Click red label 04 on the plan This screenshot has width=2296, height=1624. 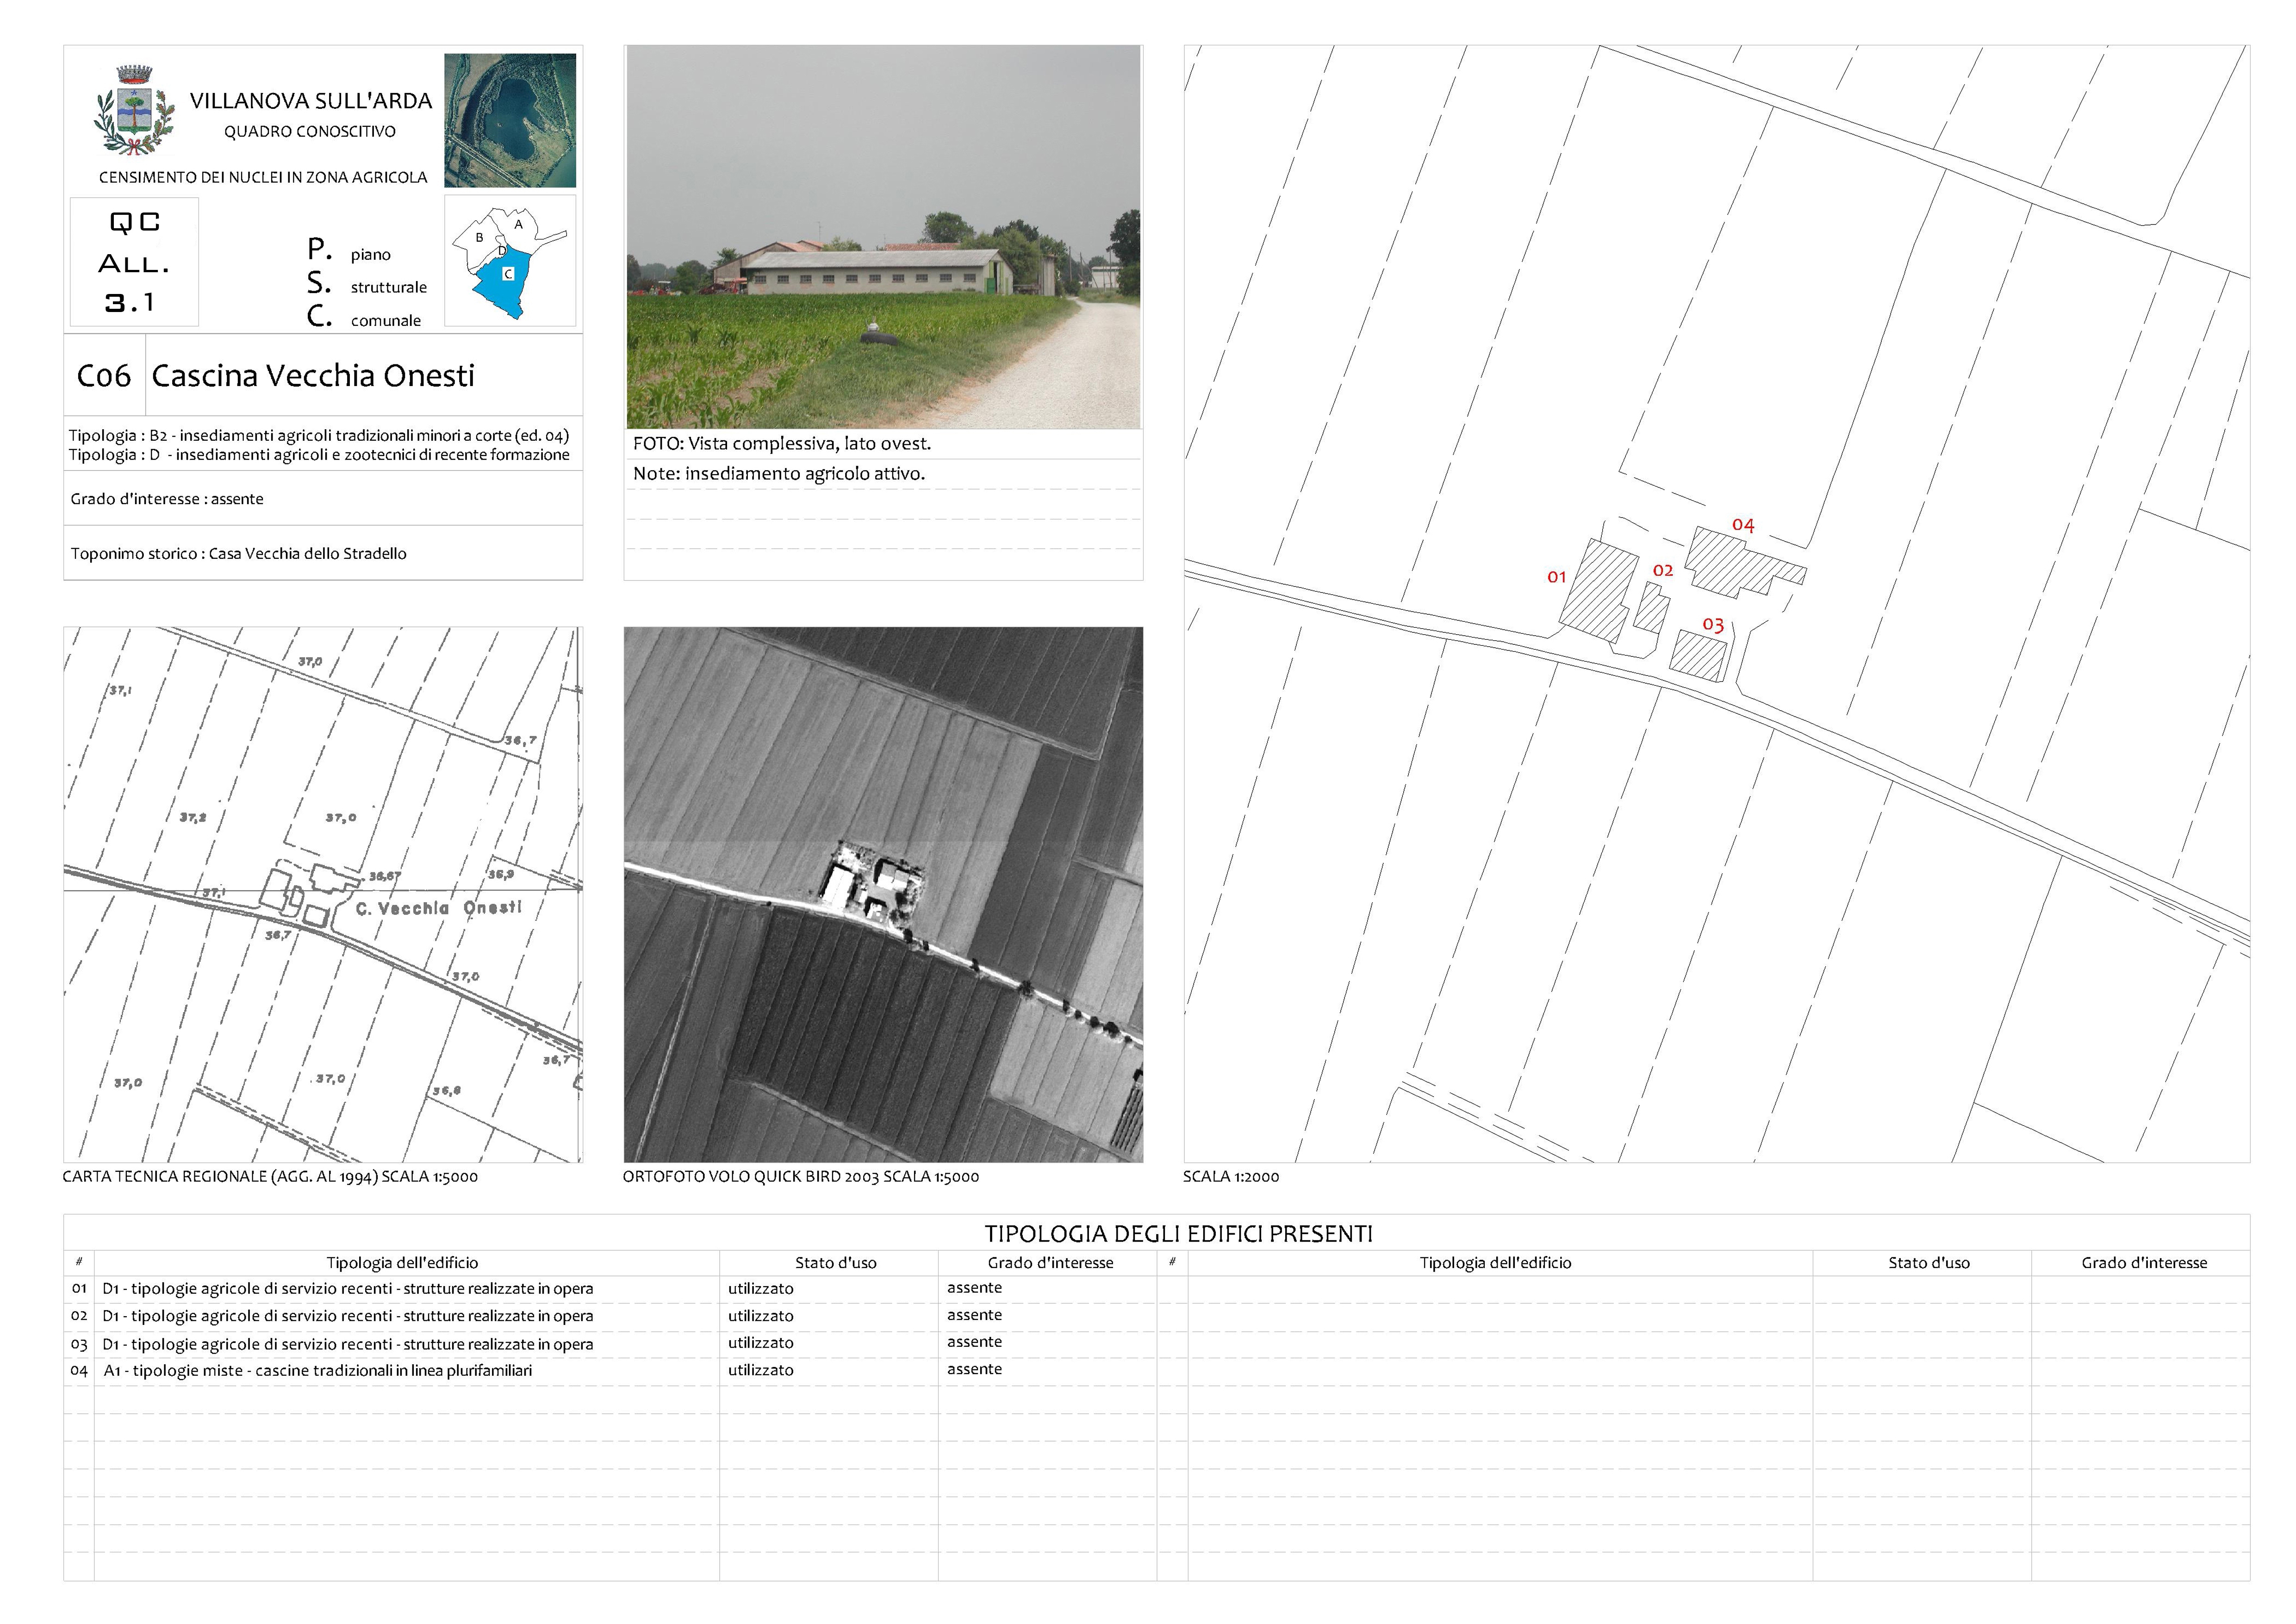click(1743, 525)
